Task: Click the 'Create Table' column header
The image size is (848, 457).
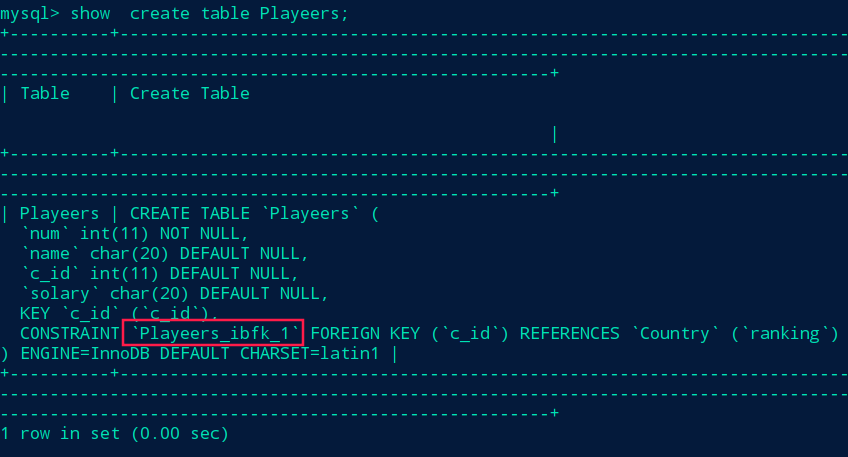Action: (190, 93)
